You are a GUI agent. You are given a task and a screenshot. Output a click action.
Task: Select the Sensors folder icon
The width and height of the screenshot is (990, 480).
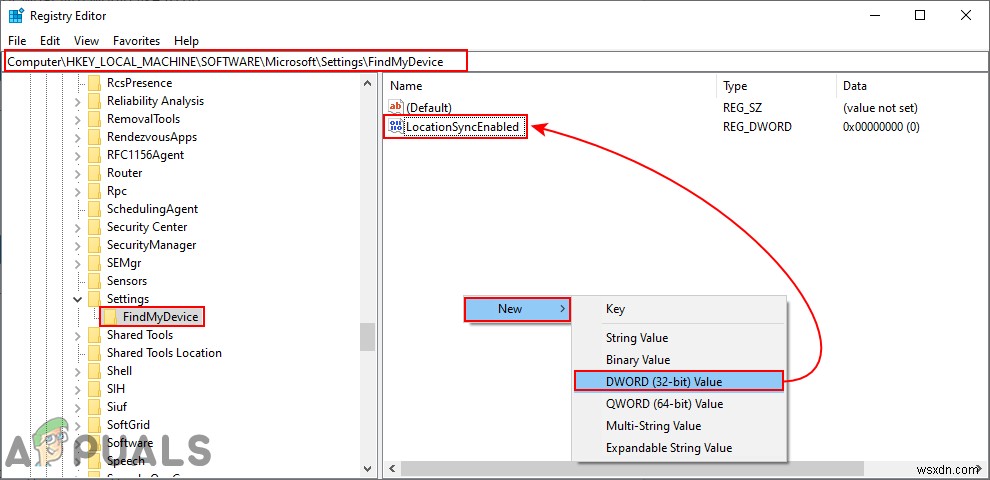coord(95,281)
